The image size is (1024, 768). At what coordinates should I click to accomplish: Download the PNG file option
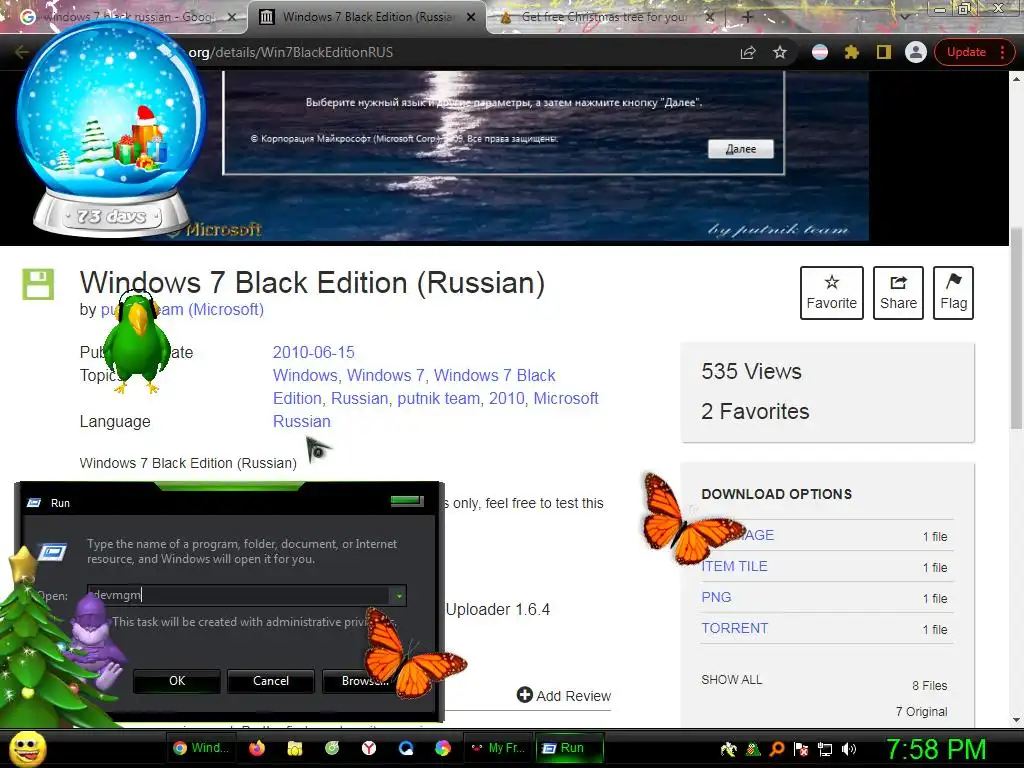click(x=716, y=597)
